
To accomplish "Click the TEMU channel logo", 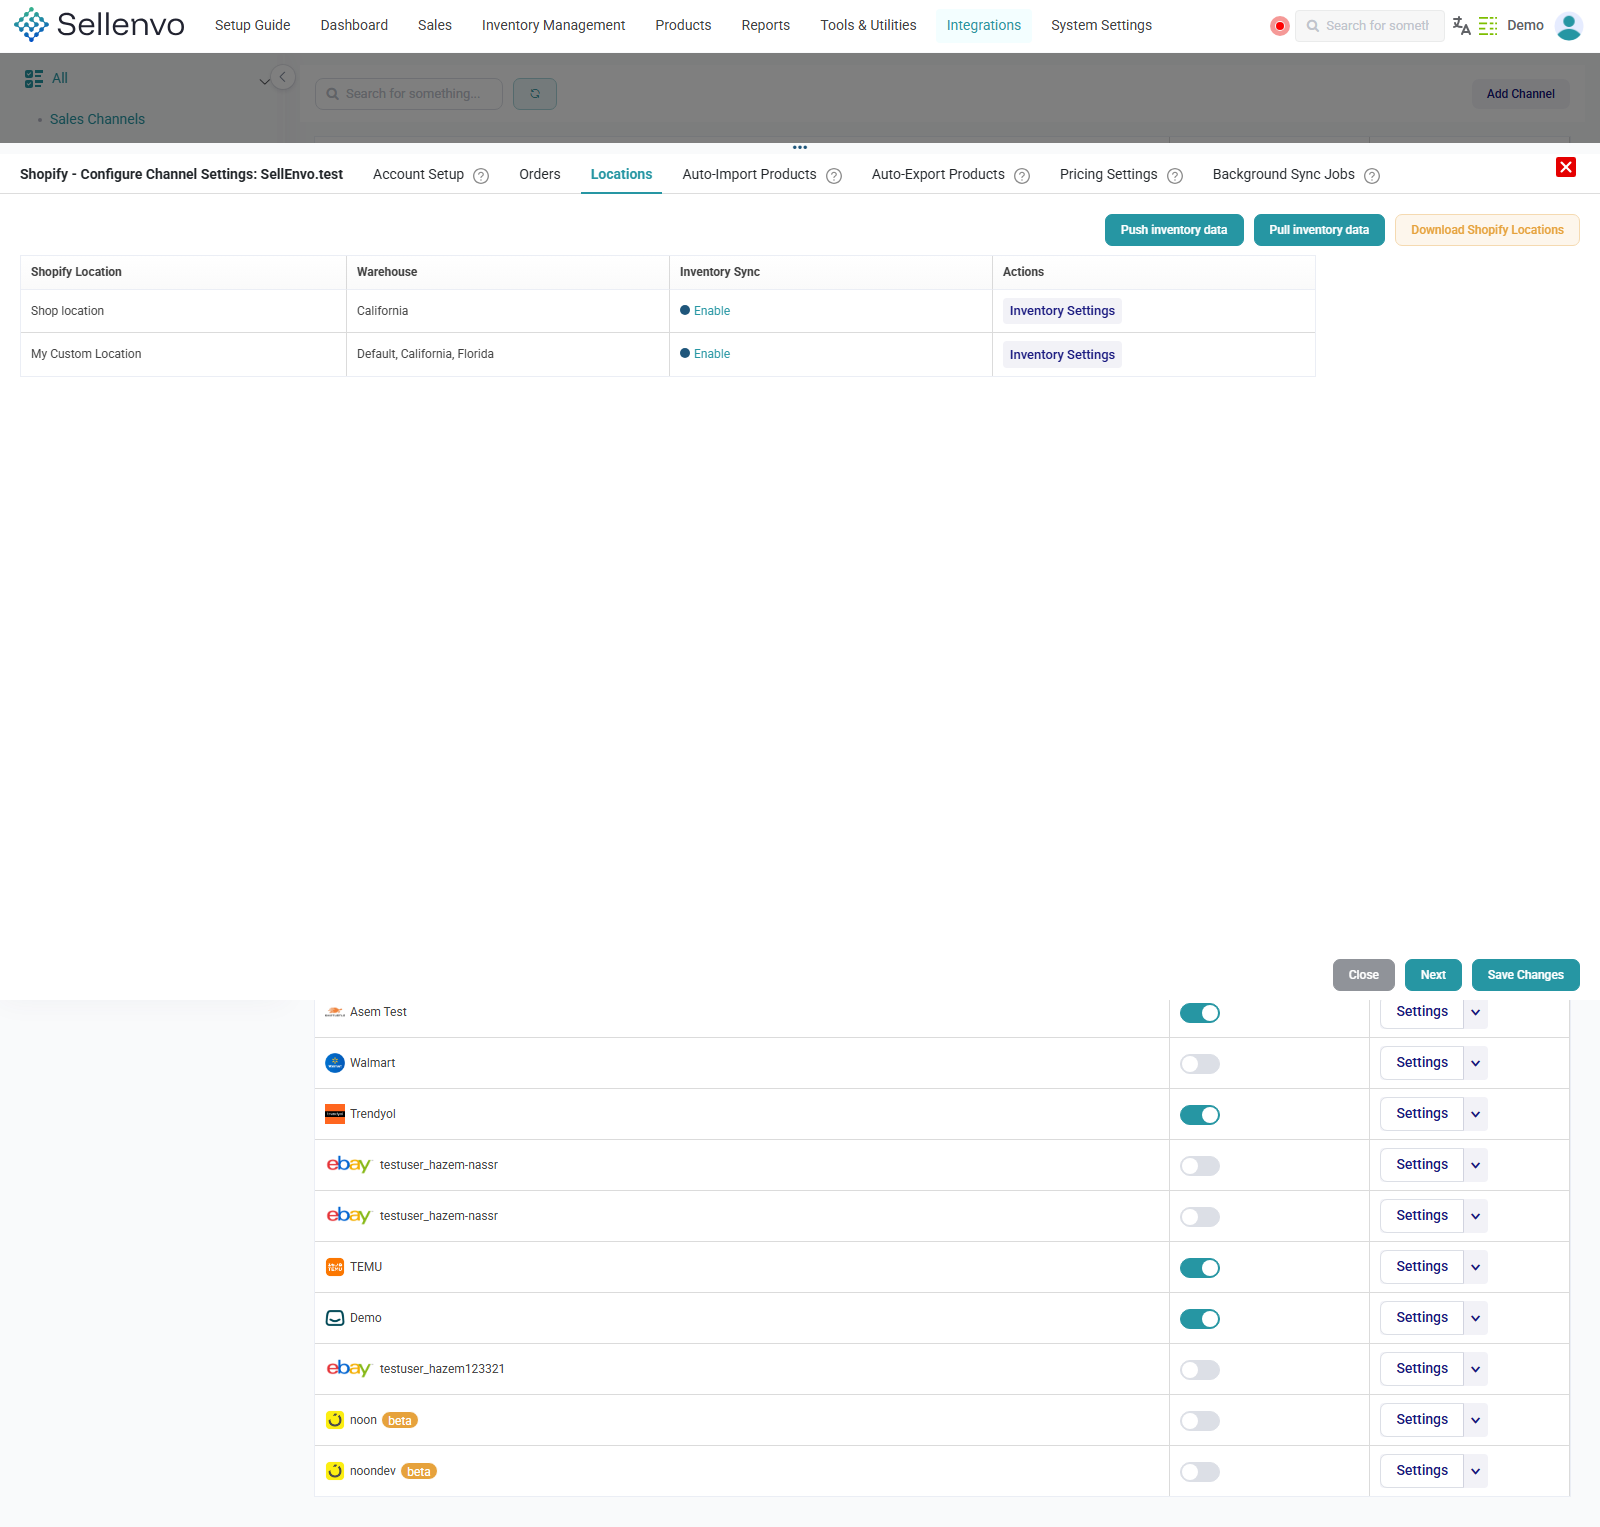I will click(335, 1267).
